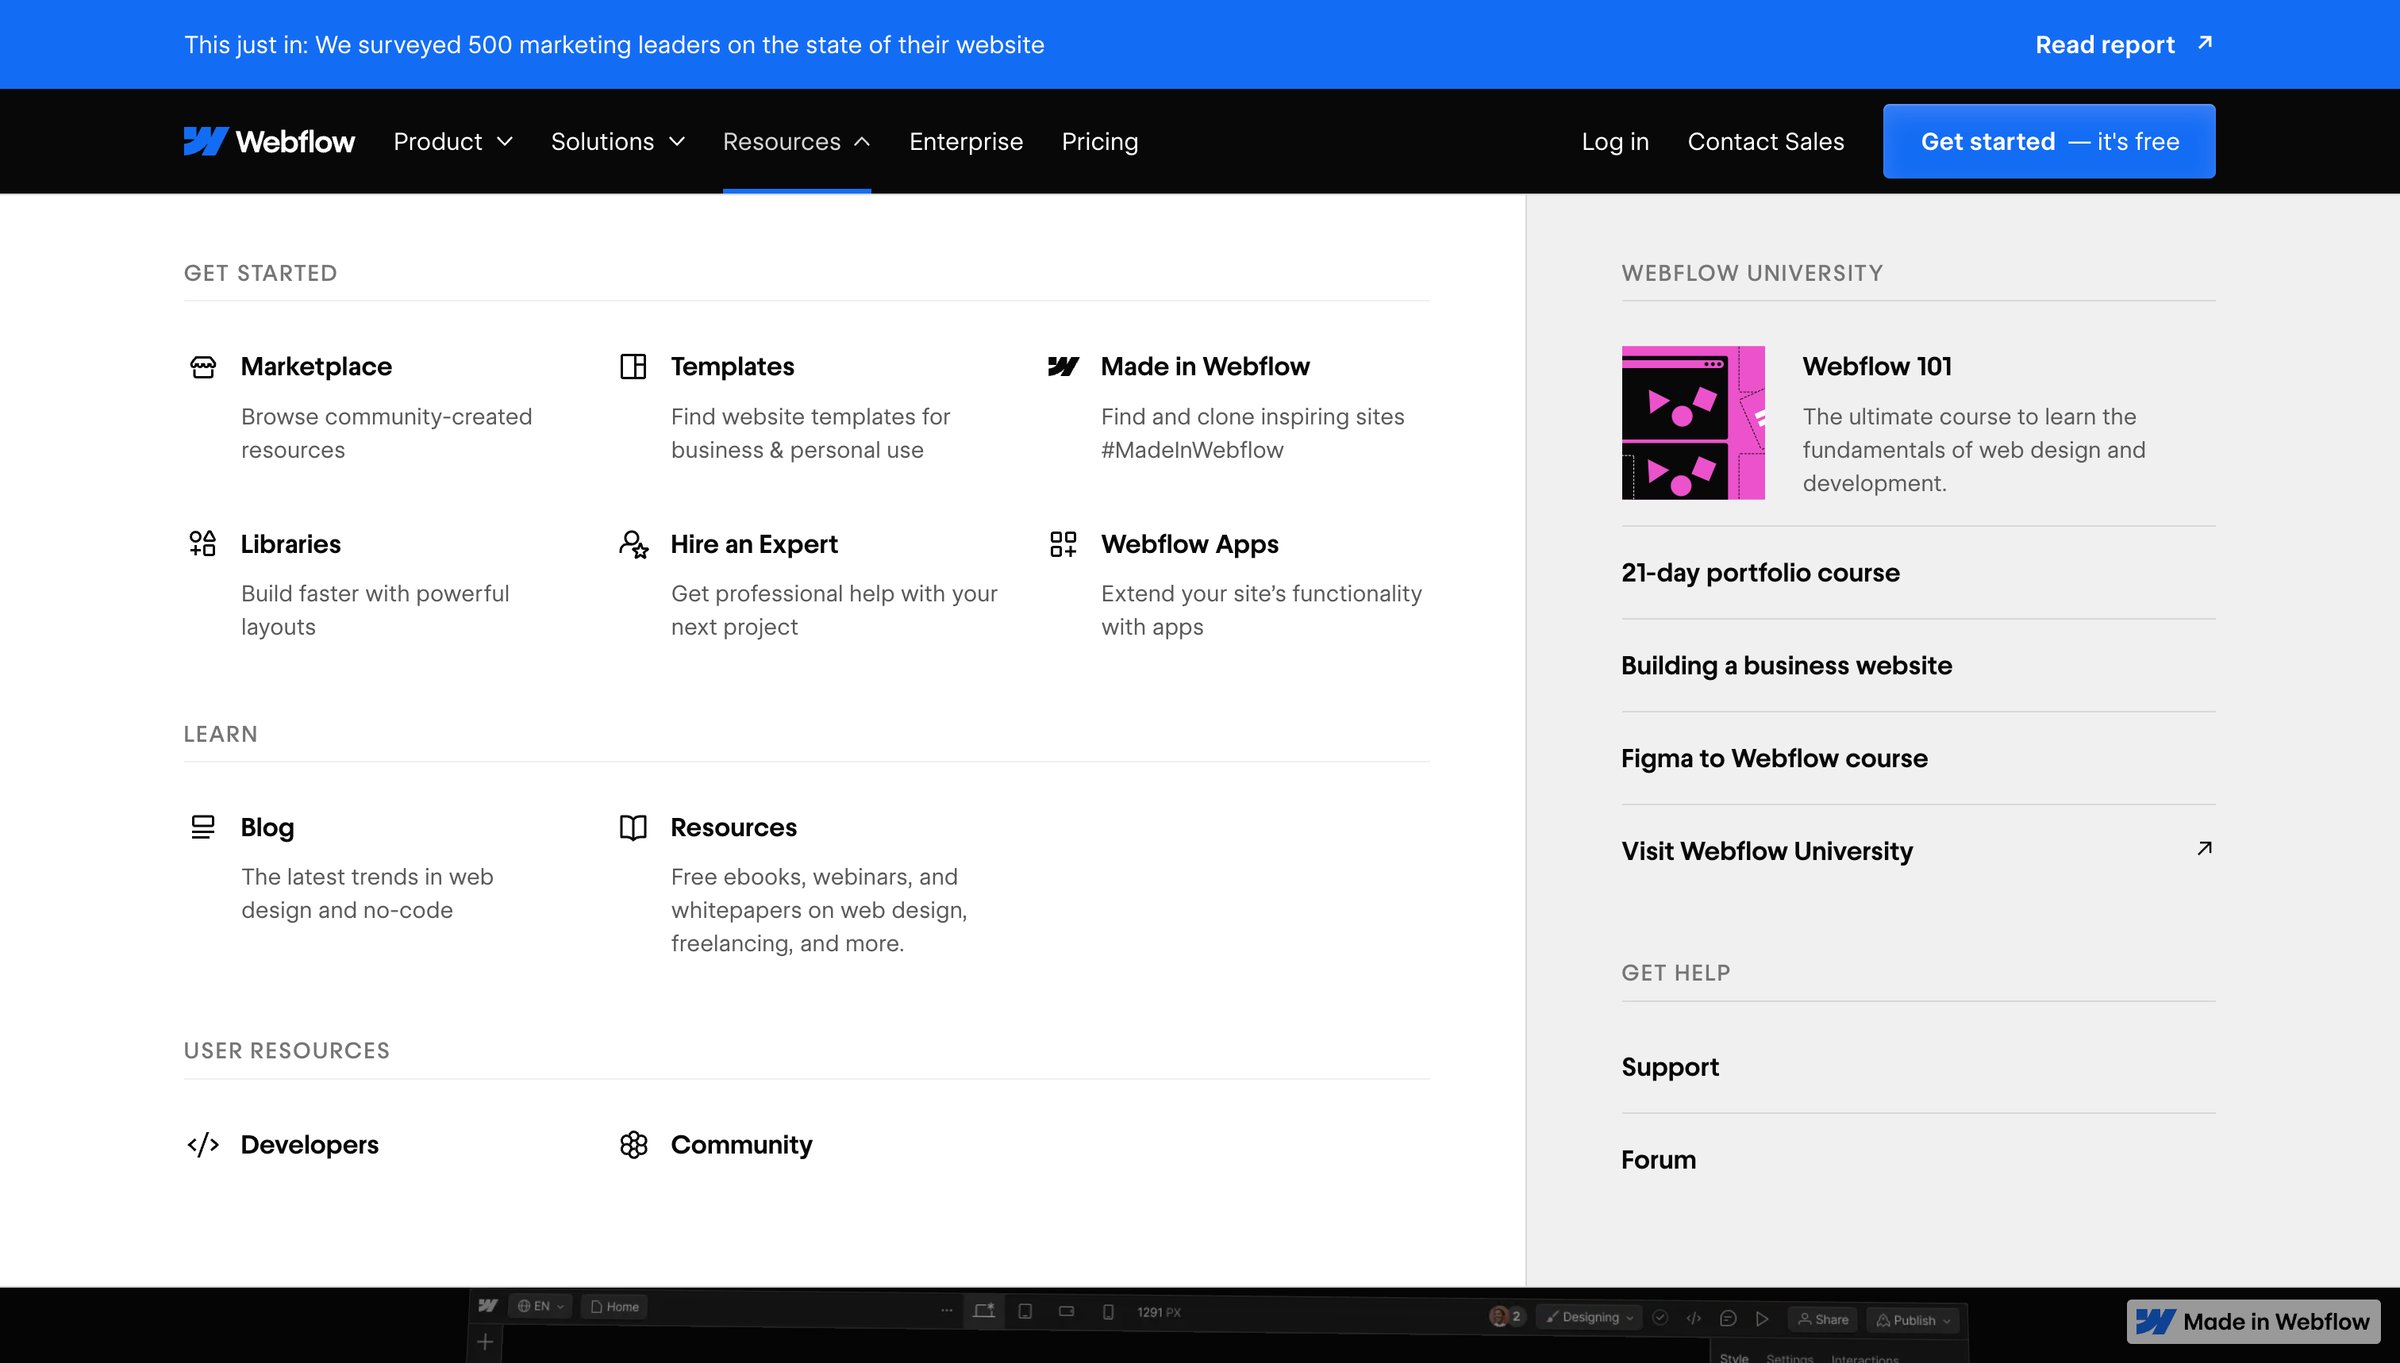Viewport: 2400px width, 1363px height.
Task: Click the Marketplace storefront icon
Action: [x=203, y=367]
